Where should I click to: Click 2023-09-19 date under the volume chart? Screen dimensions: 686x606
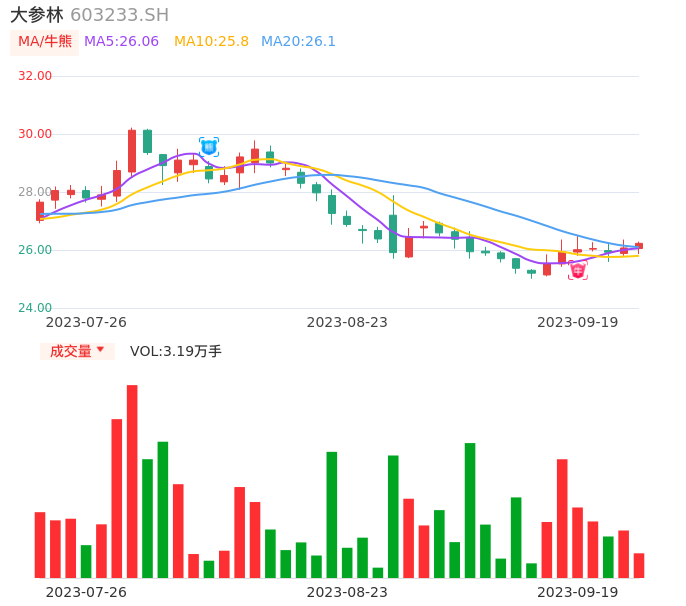pyautogui.click(x=578, y=592)
